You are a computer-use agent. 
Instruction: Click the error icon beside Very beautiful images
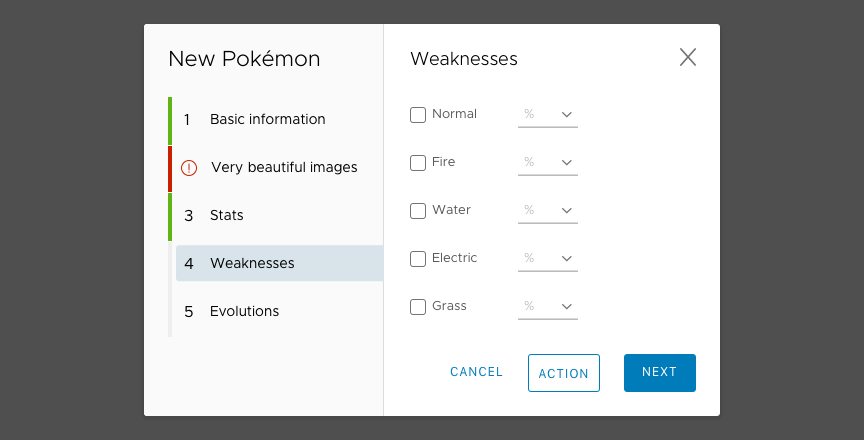pos(189,168)
